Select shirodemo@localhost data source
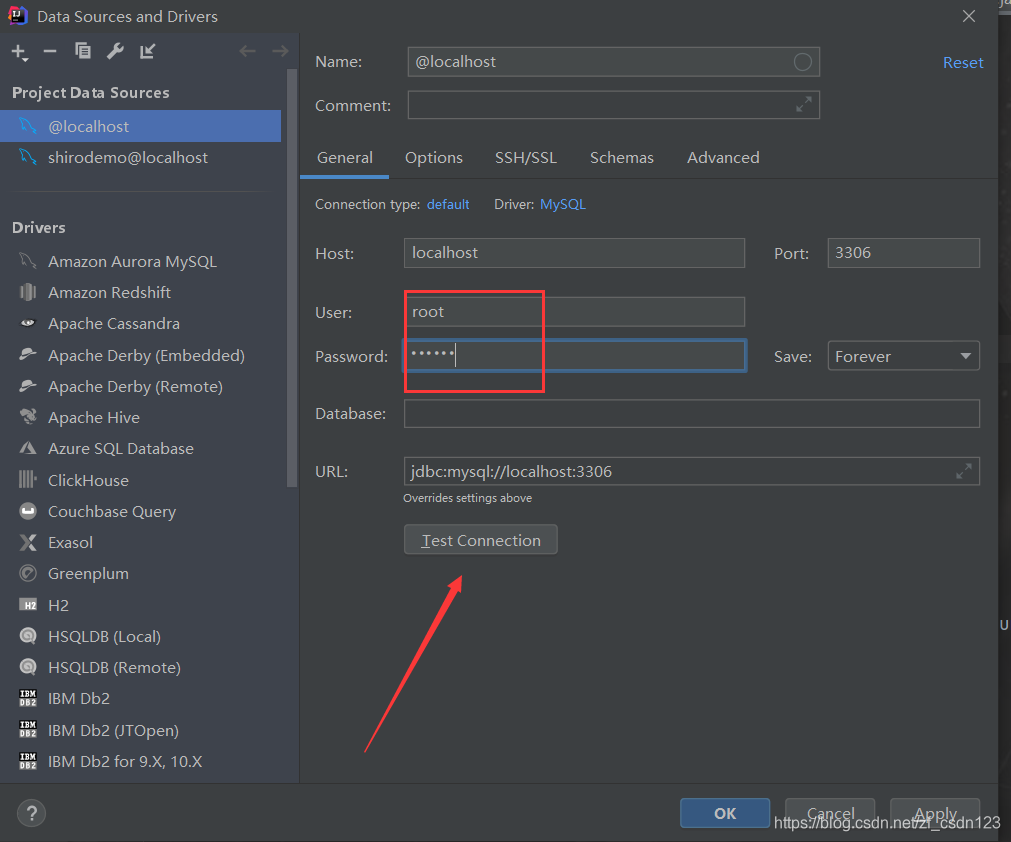Screen dimensions: 1011x842 point(141,157)
